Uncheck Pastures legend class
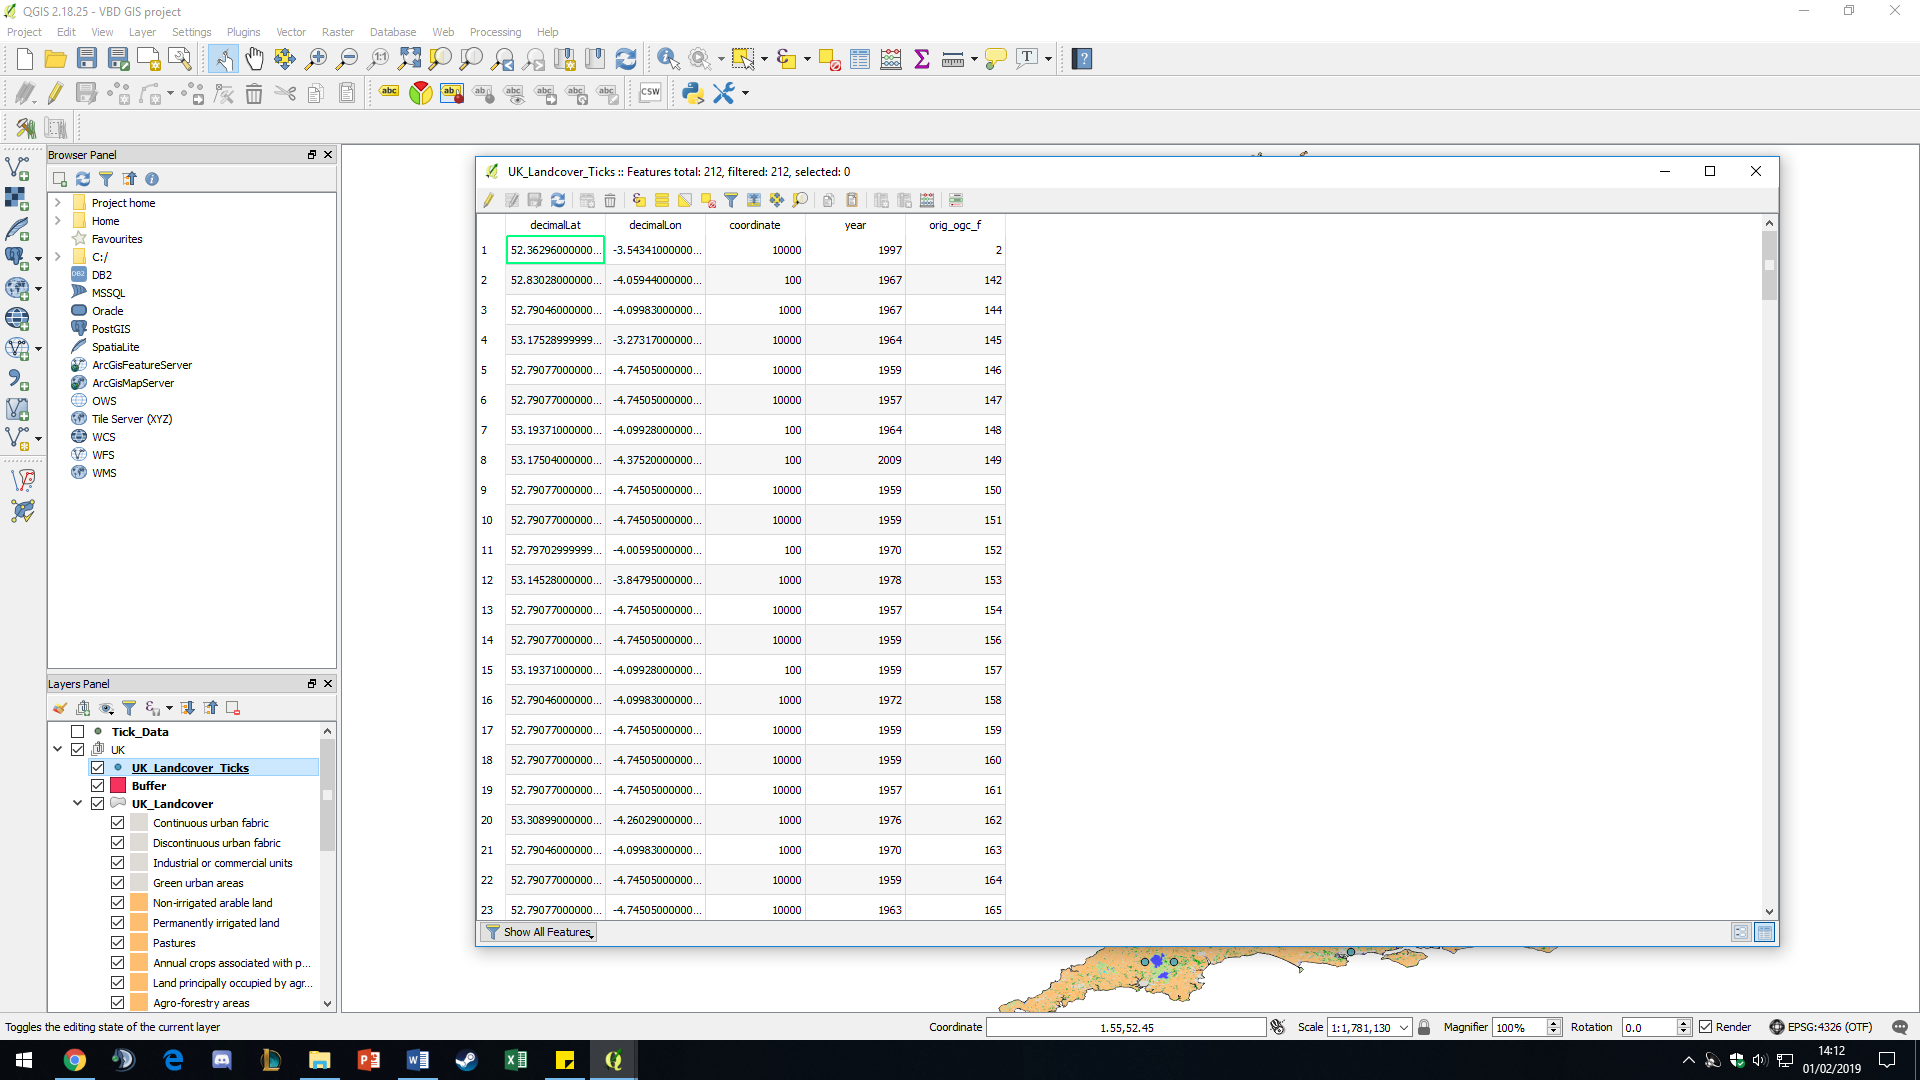This screenshot has height=1080, width=1920. [117, 943]
